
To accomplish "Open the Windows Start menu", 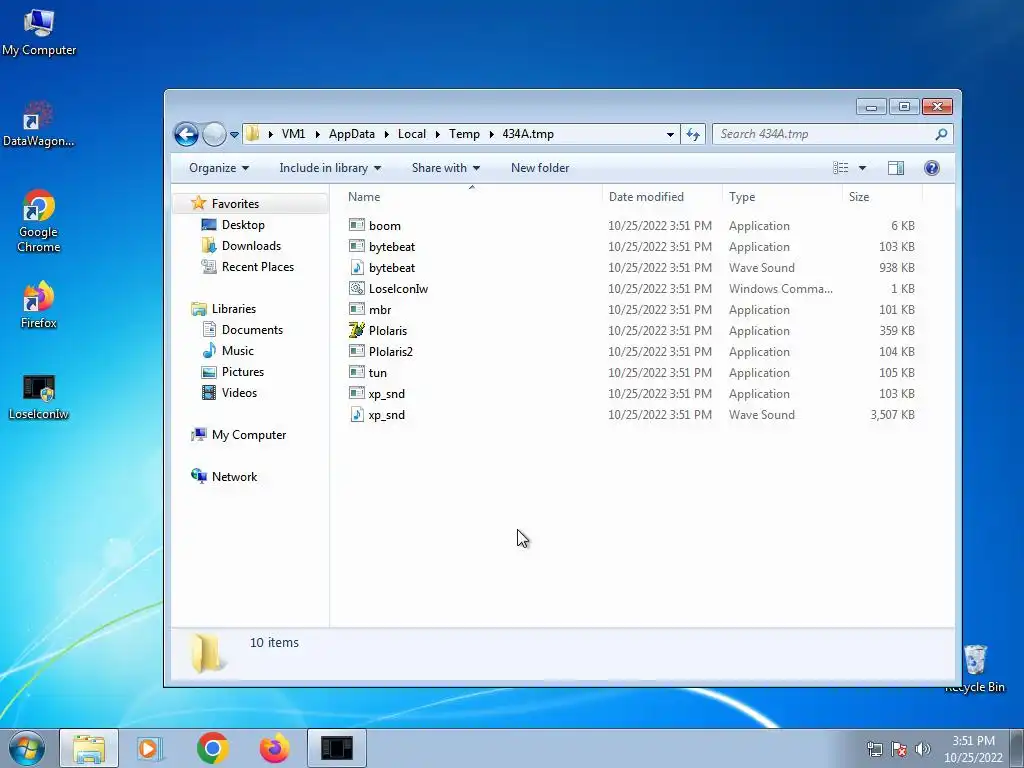I will pos(27,748).
